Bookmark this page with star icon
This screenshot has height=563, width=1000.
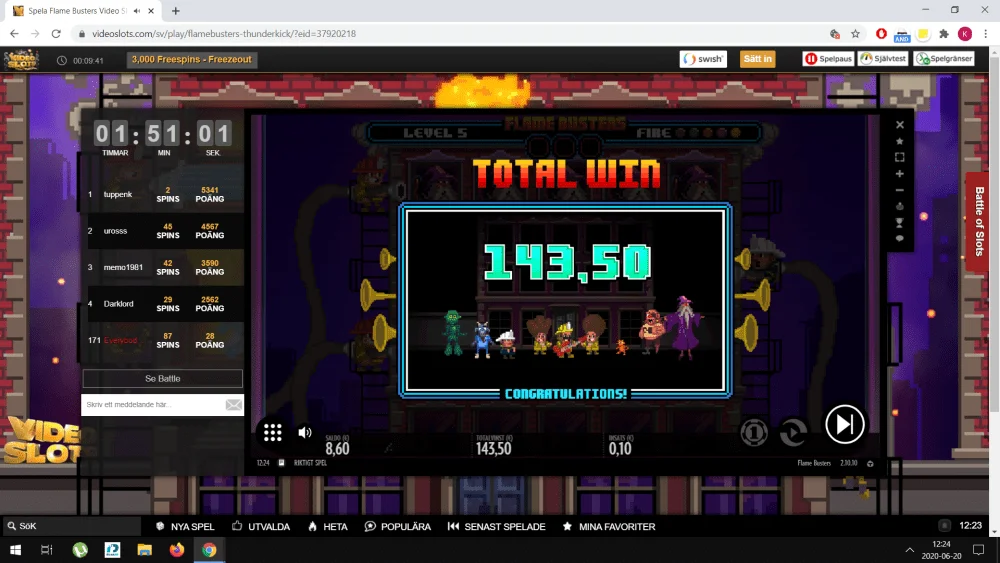tap(855, 33)
